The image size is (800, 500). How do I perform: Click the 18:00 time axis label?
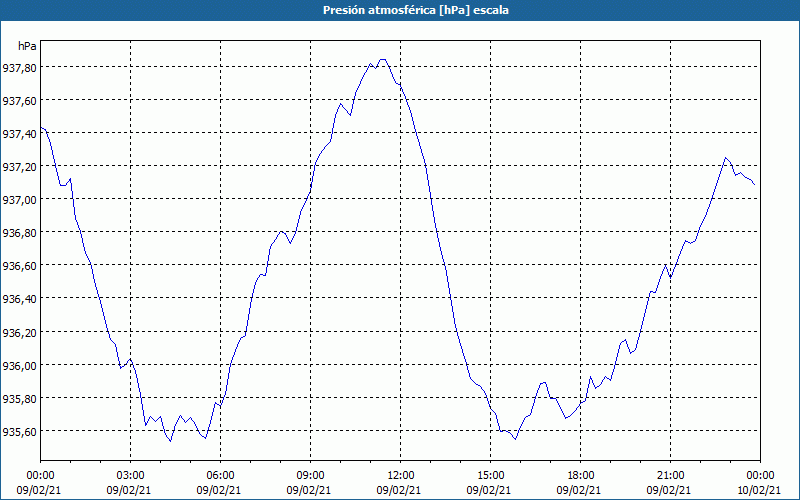[x=581, y=476]
